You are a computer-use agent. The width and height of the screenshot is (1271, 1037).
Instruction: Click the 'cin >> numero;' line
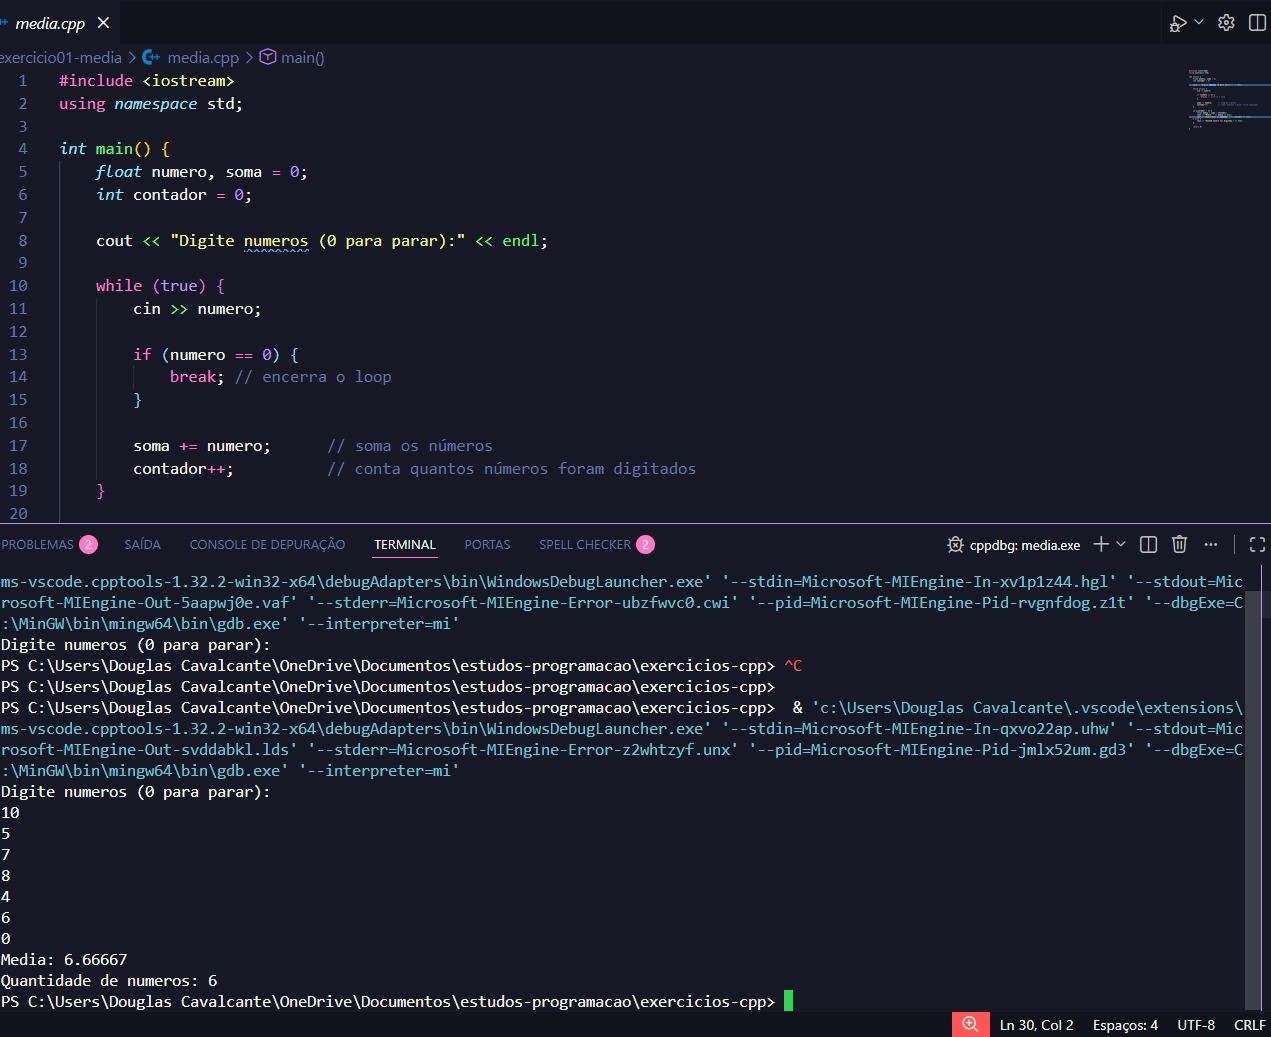[197, 309]
